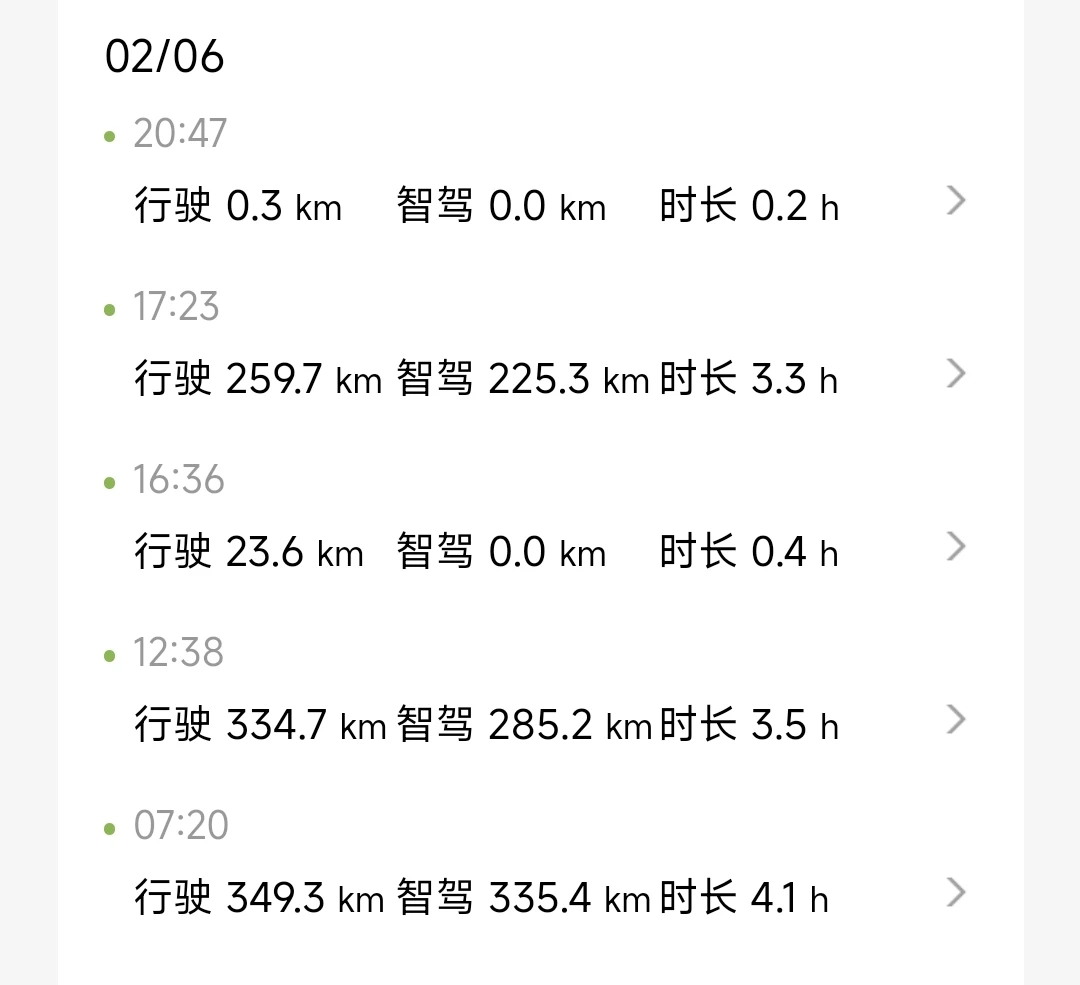1080x985 pixels.
Task: Click the green dot beside 07:20
Action: (x=110, y=829)
